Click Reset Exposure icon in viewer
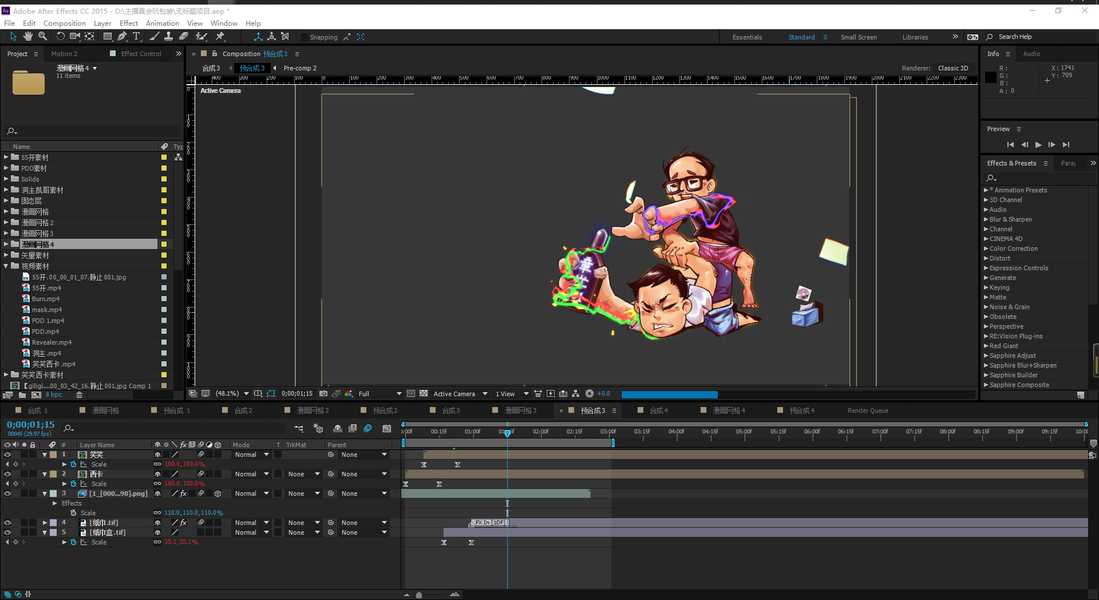This screenshot has width=1099, height=600. 589,394
